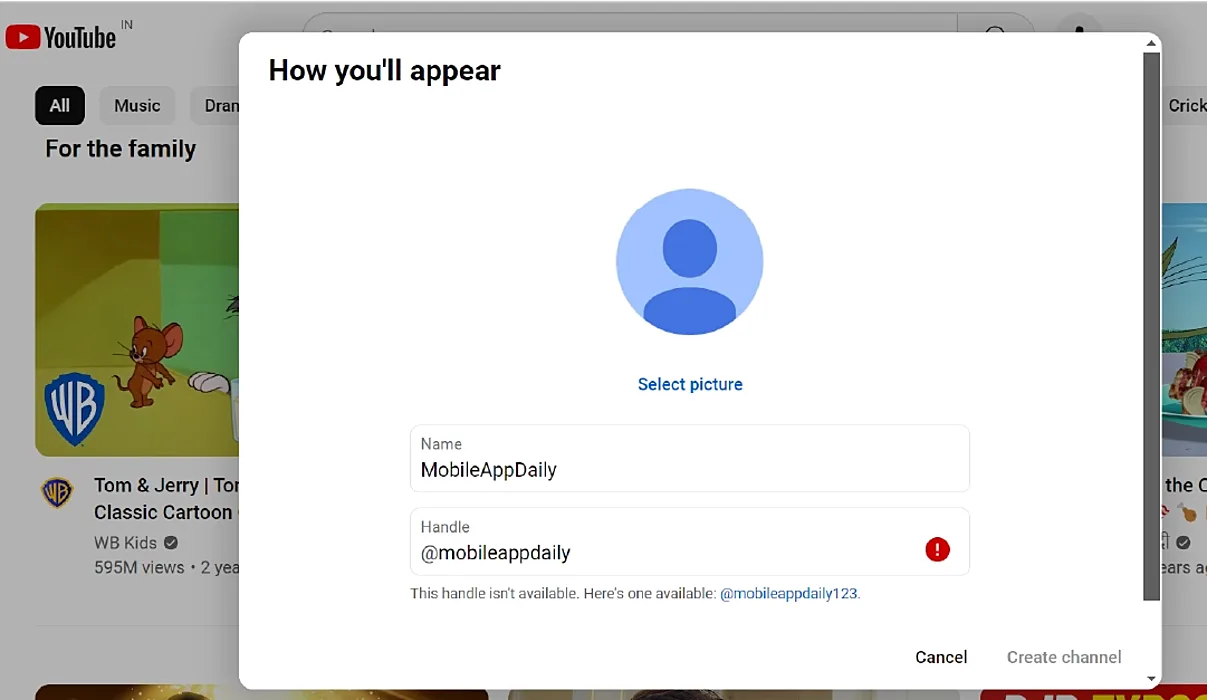Click the 'How you'll appear' dialog title
Screen dimensions: 1207x700
point(385,70)
